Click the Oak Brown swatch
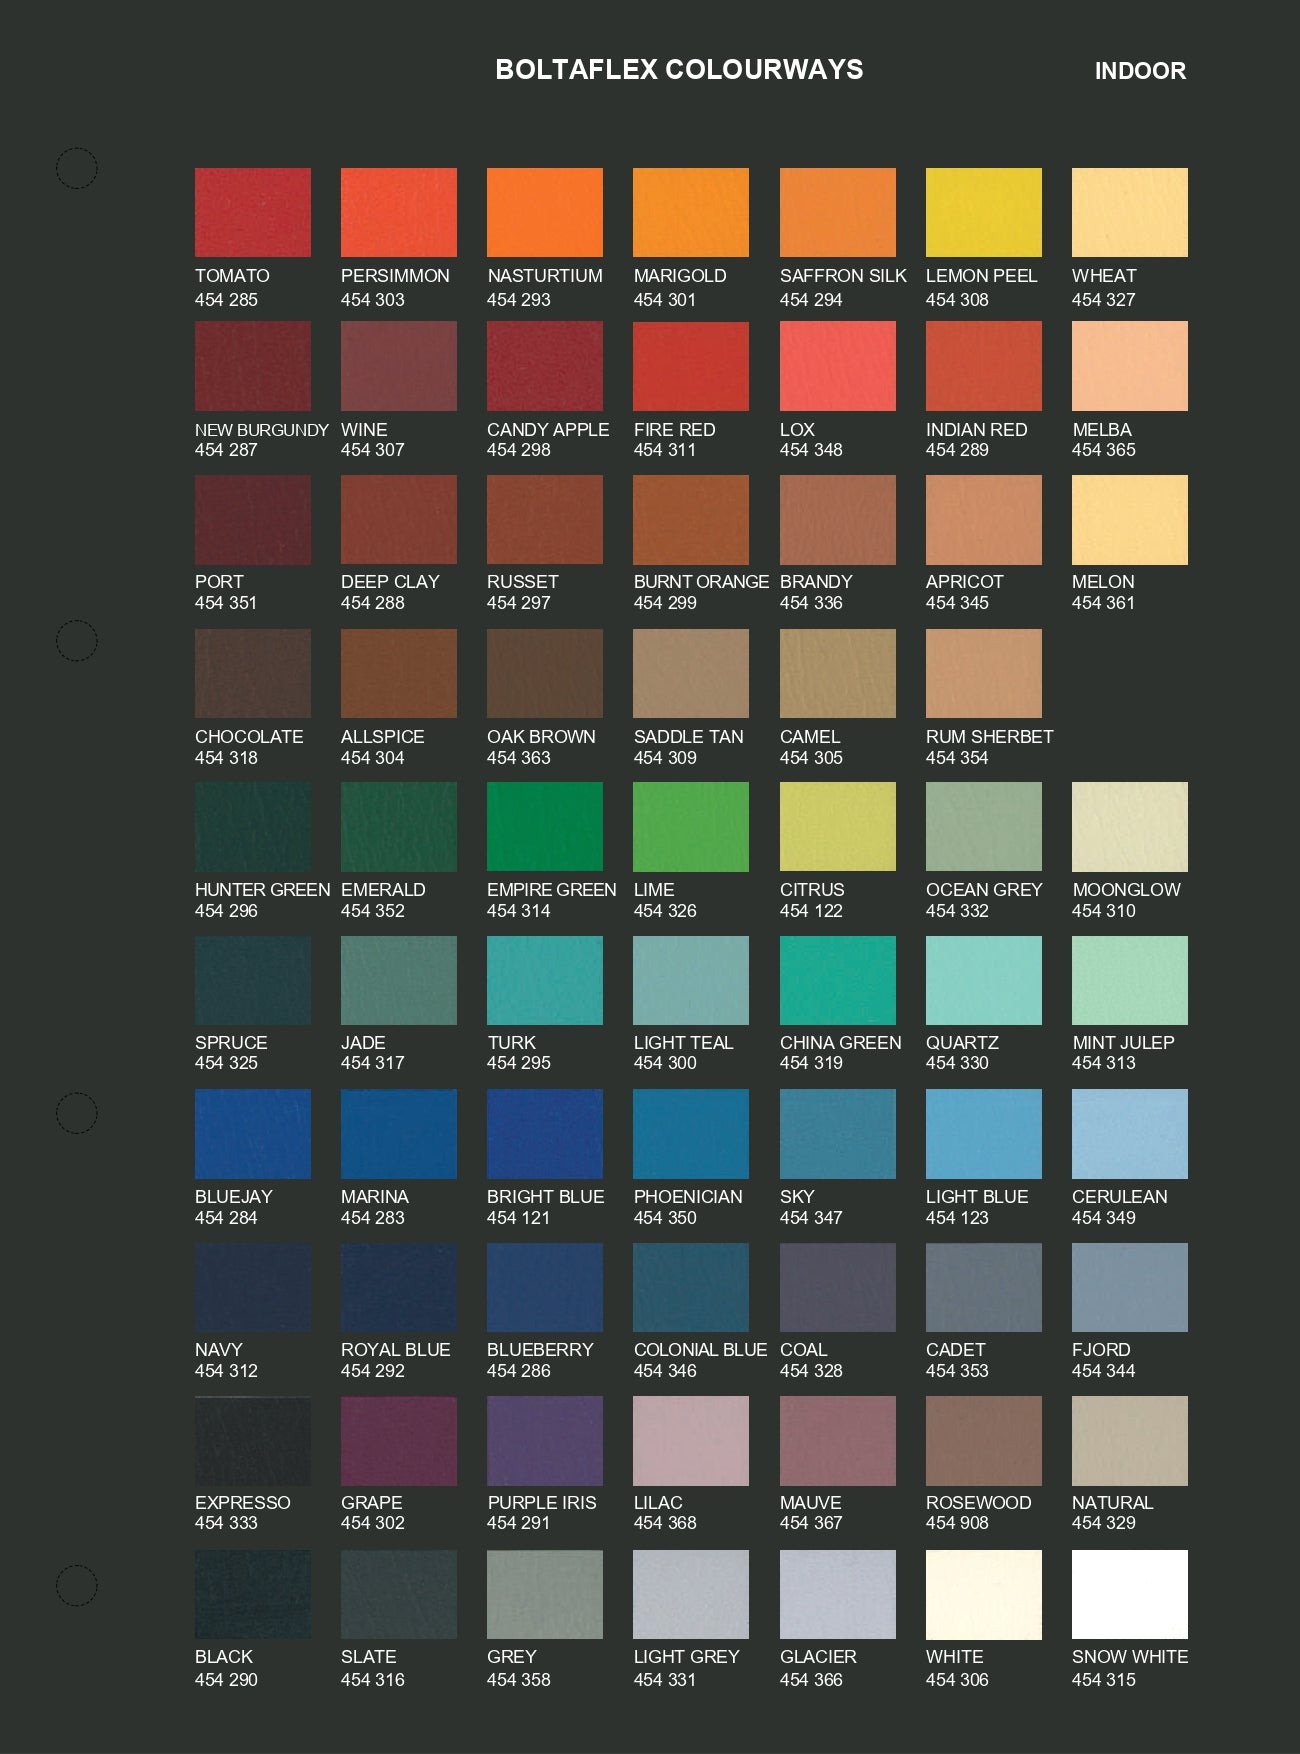The image size is (1300, 1754). click(x=545, y=673)
